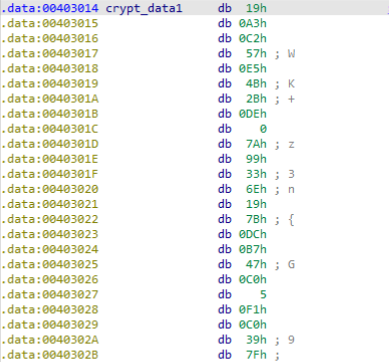This screenshot has width=389, height=362.
Task: Select byte value 0DCh
Action: coord(253,234)
